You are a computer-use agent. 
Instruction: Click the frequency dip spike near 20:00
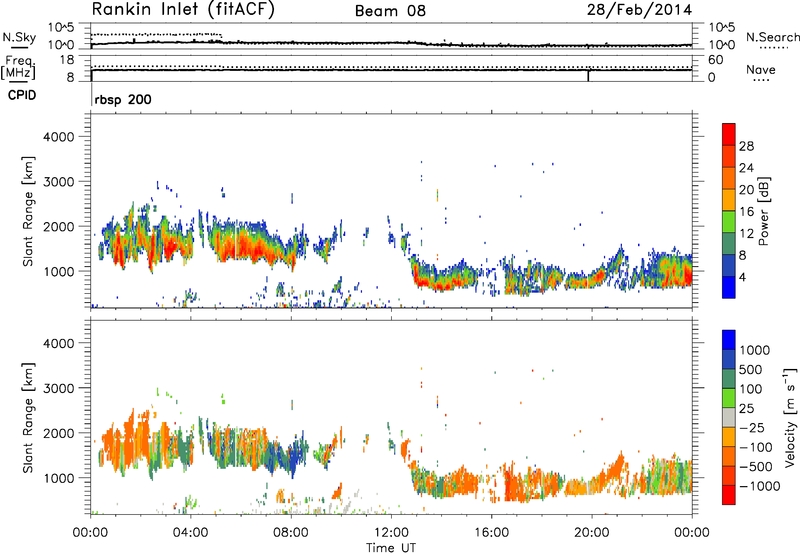tap(588, 75)
